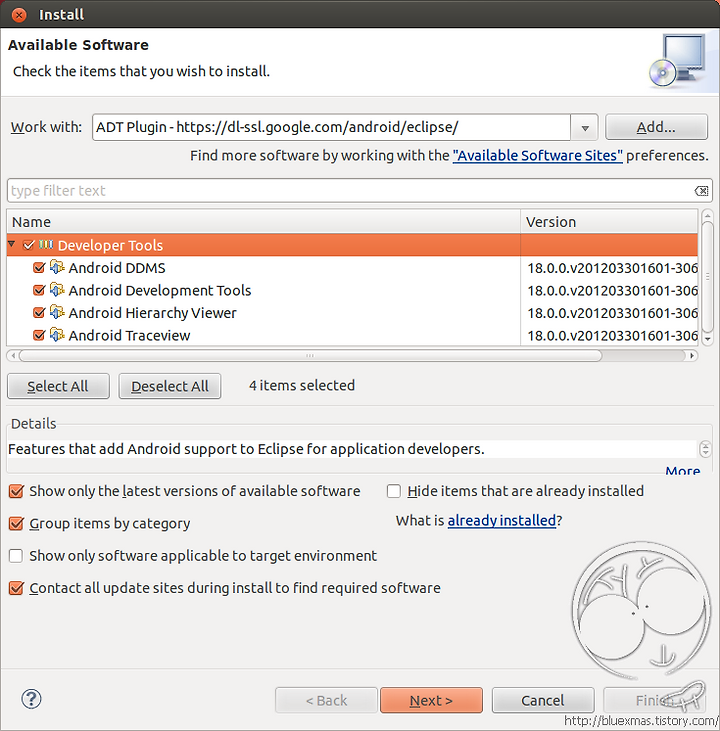Open the already installed link
Image resolution: width=720 pixels, height=731 pixels.
coord(502,520)
